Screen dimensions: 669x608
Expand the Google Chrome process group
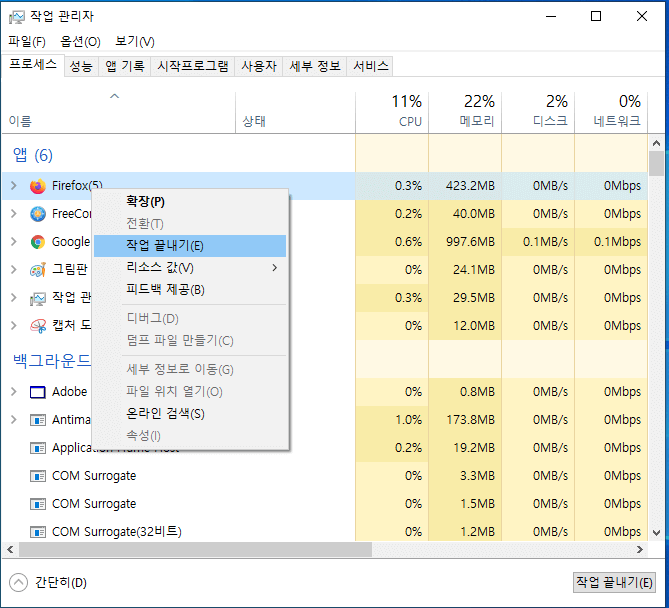(x=14, y=241)
